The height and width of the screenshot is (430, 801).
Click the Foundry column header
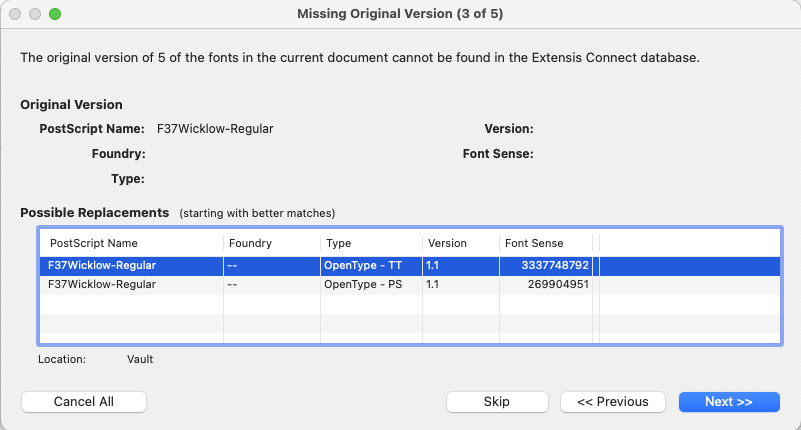[x=250, y=243]
